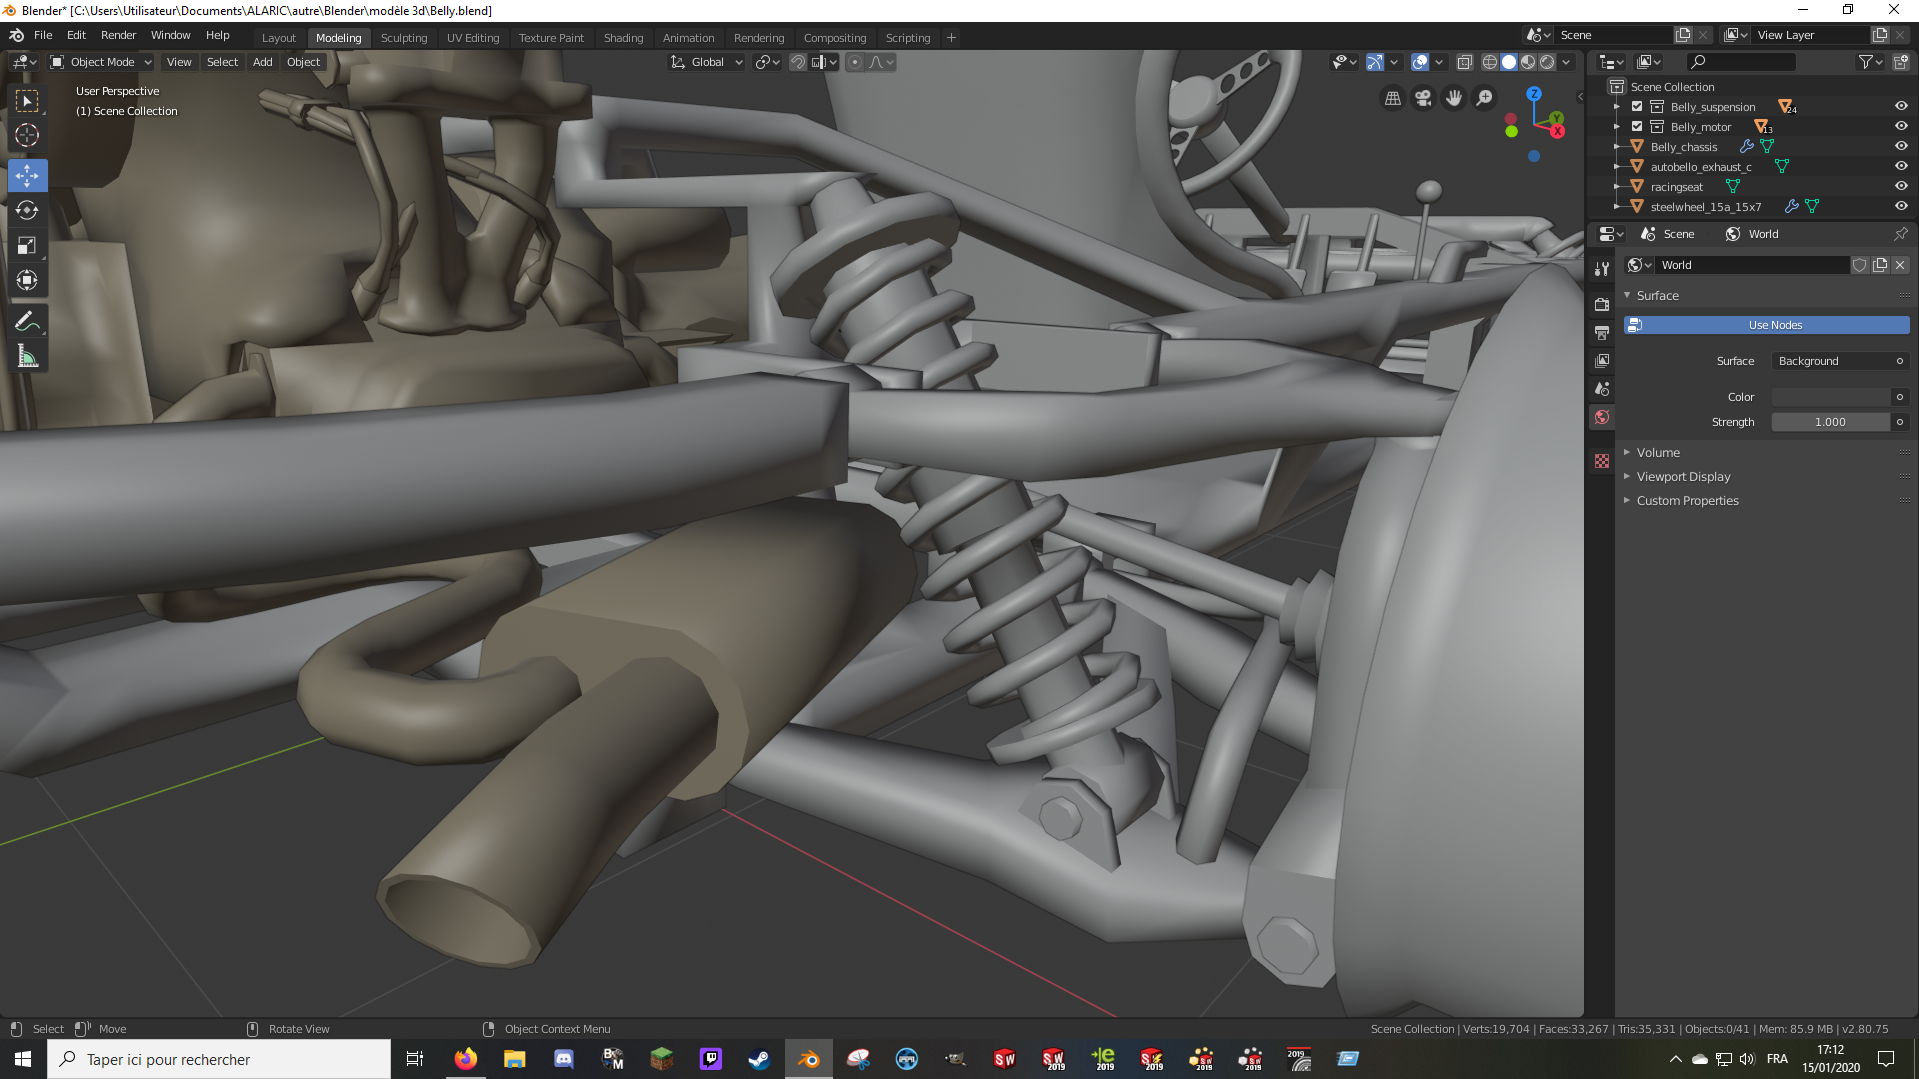Click the Use Nodes button
This screenshot has width=1919, height=1079.
click(1766, 325)
